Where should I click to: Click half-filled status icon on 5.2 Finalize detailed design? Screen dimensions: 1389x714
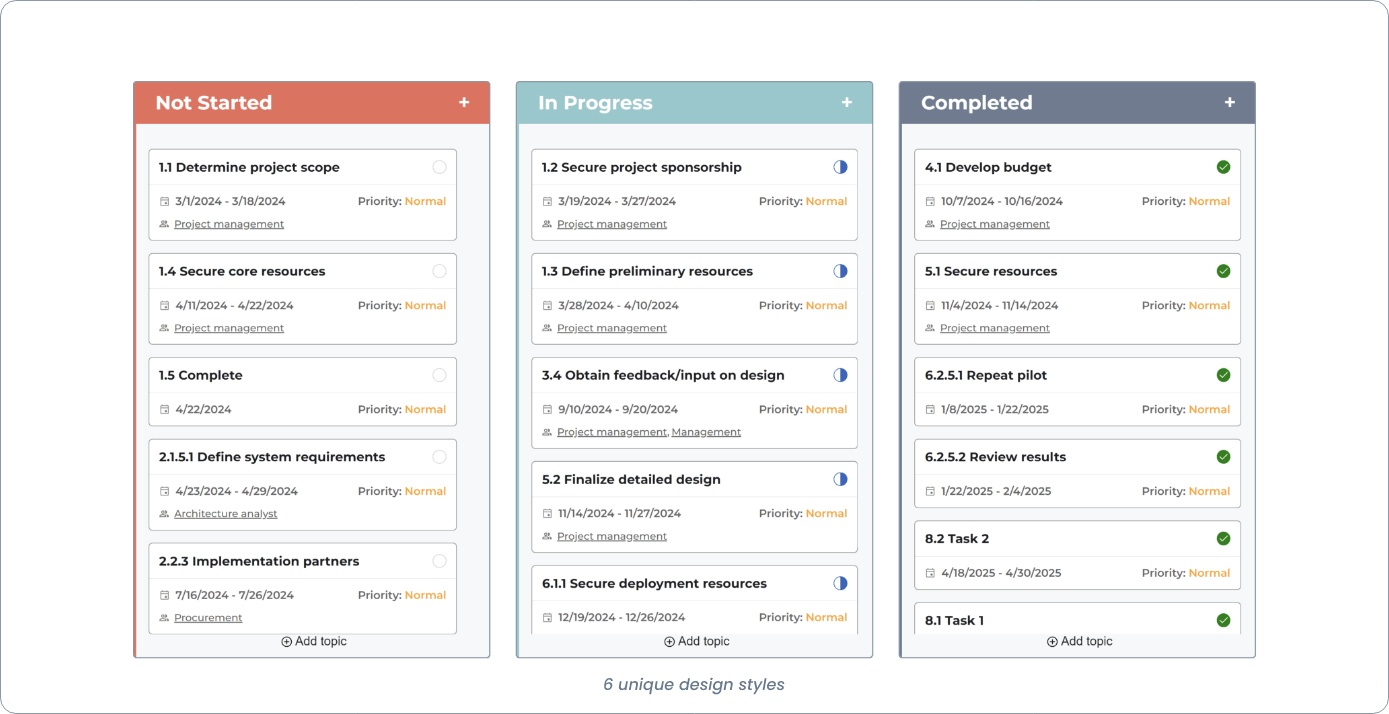click(840, 479)
